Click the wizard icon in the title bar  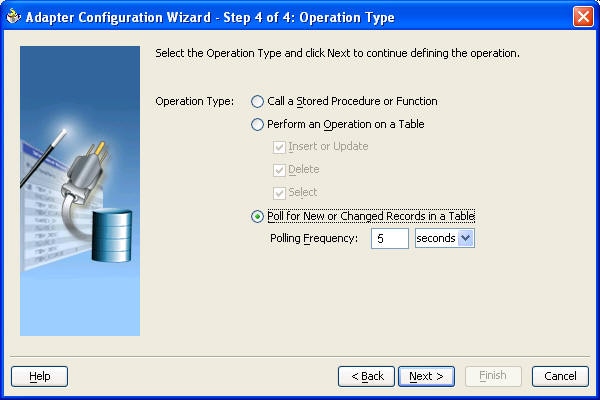(13, 16)
